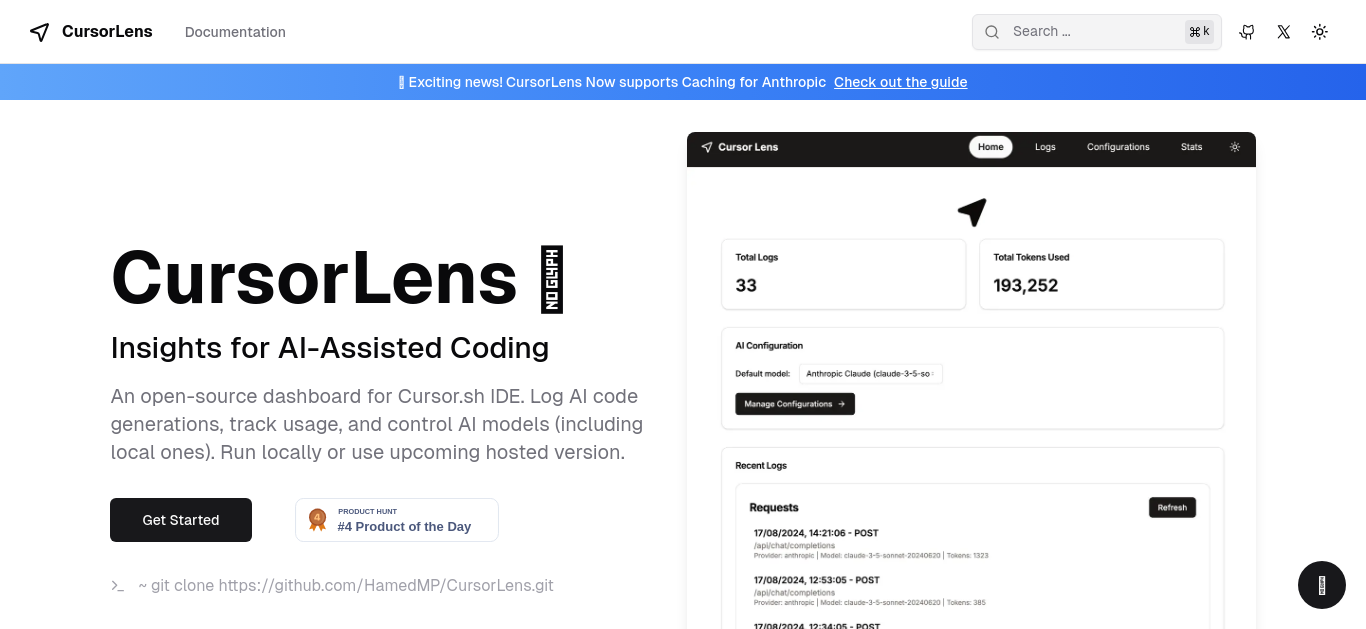Viewport: 1366px width, 629px height.
Task: Click the git clone command text
Action: [346, 586]
